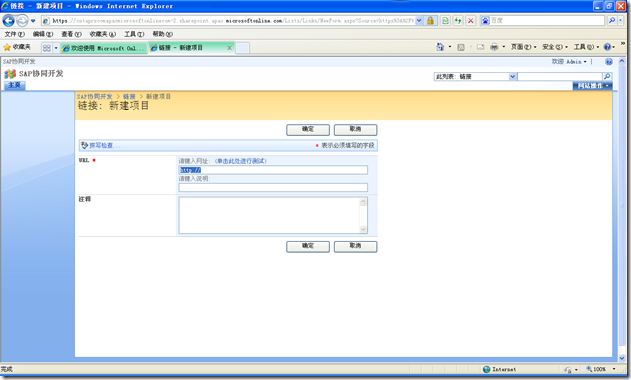Image resolution: width=631 pixels, height=380 pixels.
Task: Open the Home button dropdown arrow
Action: click(450, 47)
